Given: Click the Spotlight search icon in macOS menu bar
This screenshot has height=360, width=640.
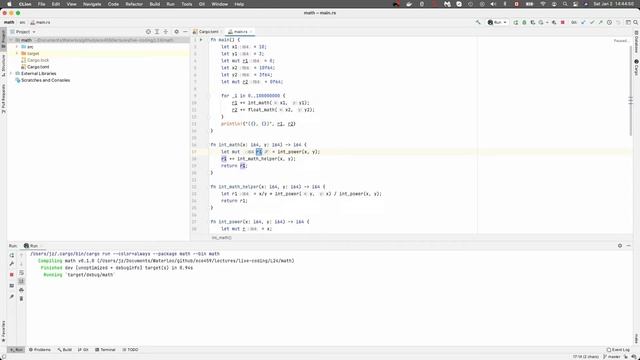Looking at the screenshot, I should click(565, 4).
